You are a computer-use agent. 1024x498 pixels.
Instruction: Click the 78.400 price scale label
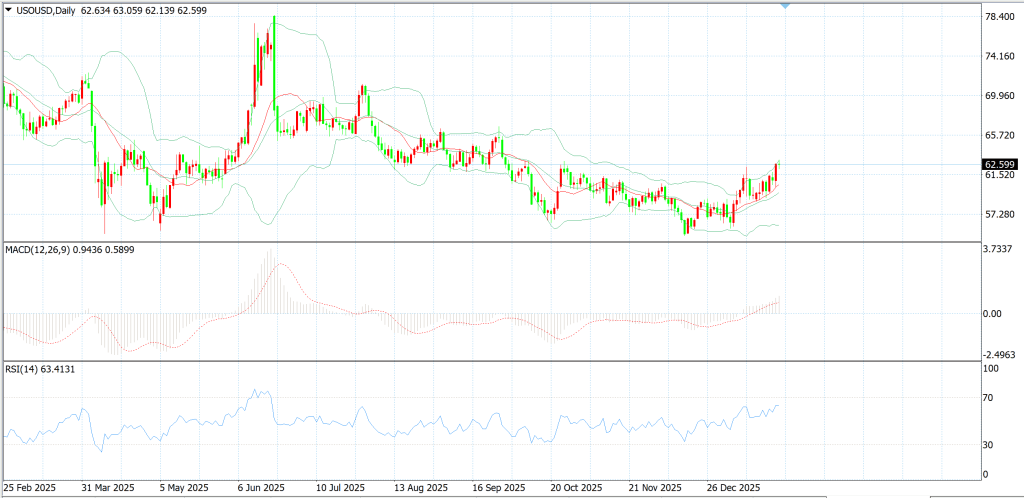click(x=1000, y=16)
